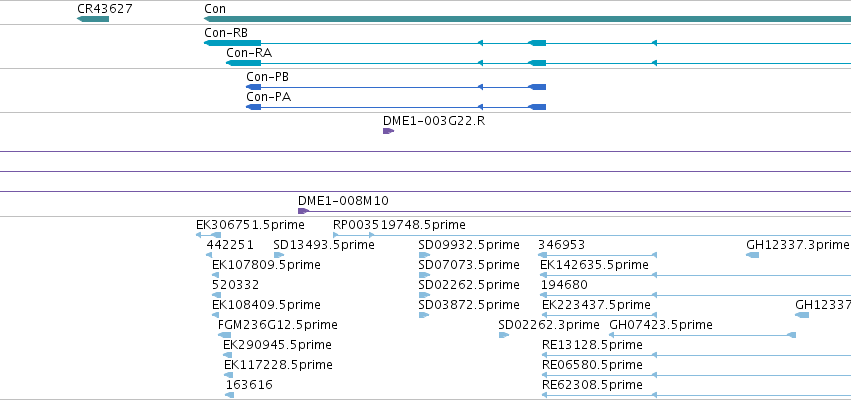This screenshot has width=851, height=400.
Task: Select the GH07423.5prime feature label
Action: pyautogui.click(x=661, y=325)
